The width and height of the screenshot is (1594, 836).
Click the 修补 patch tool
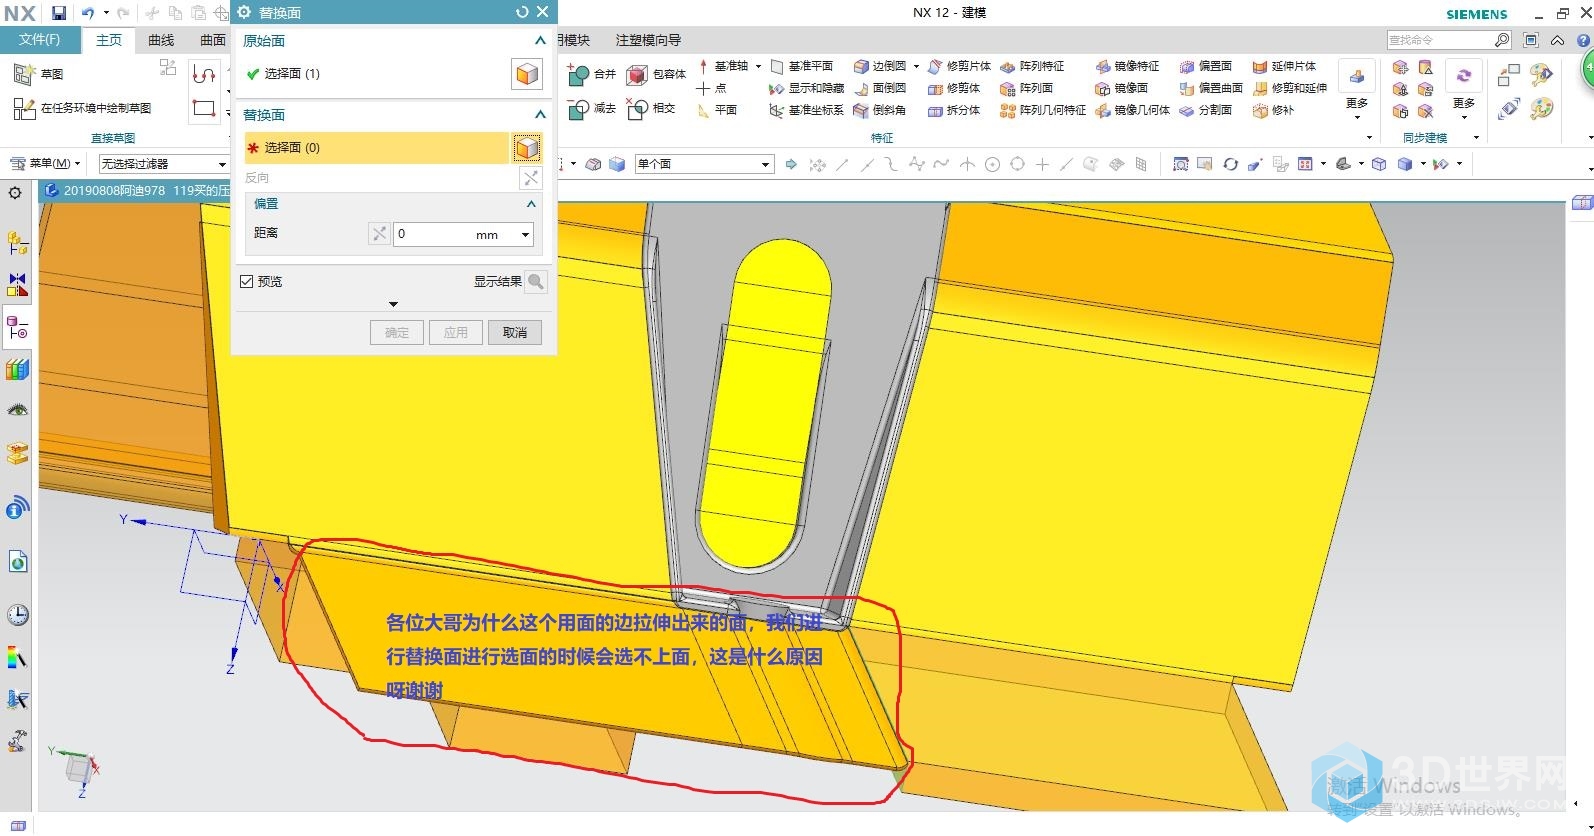tap(1274, 110)
